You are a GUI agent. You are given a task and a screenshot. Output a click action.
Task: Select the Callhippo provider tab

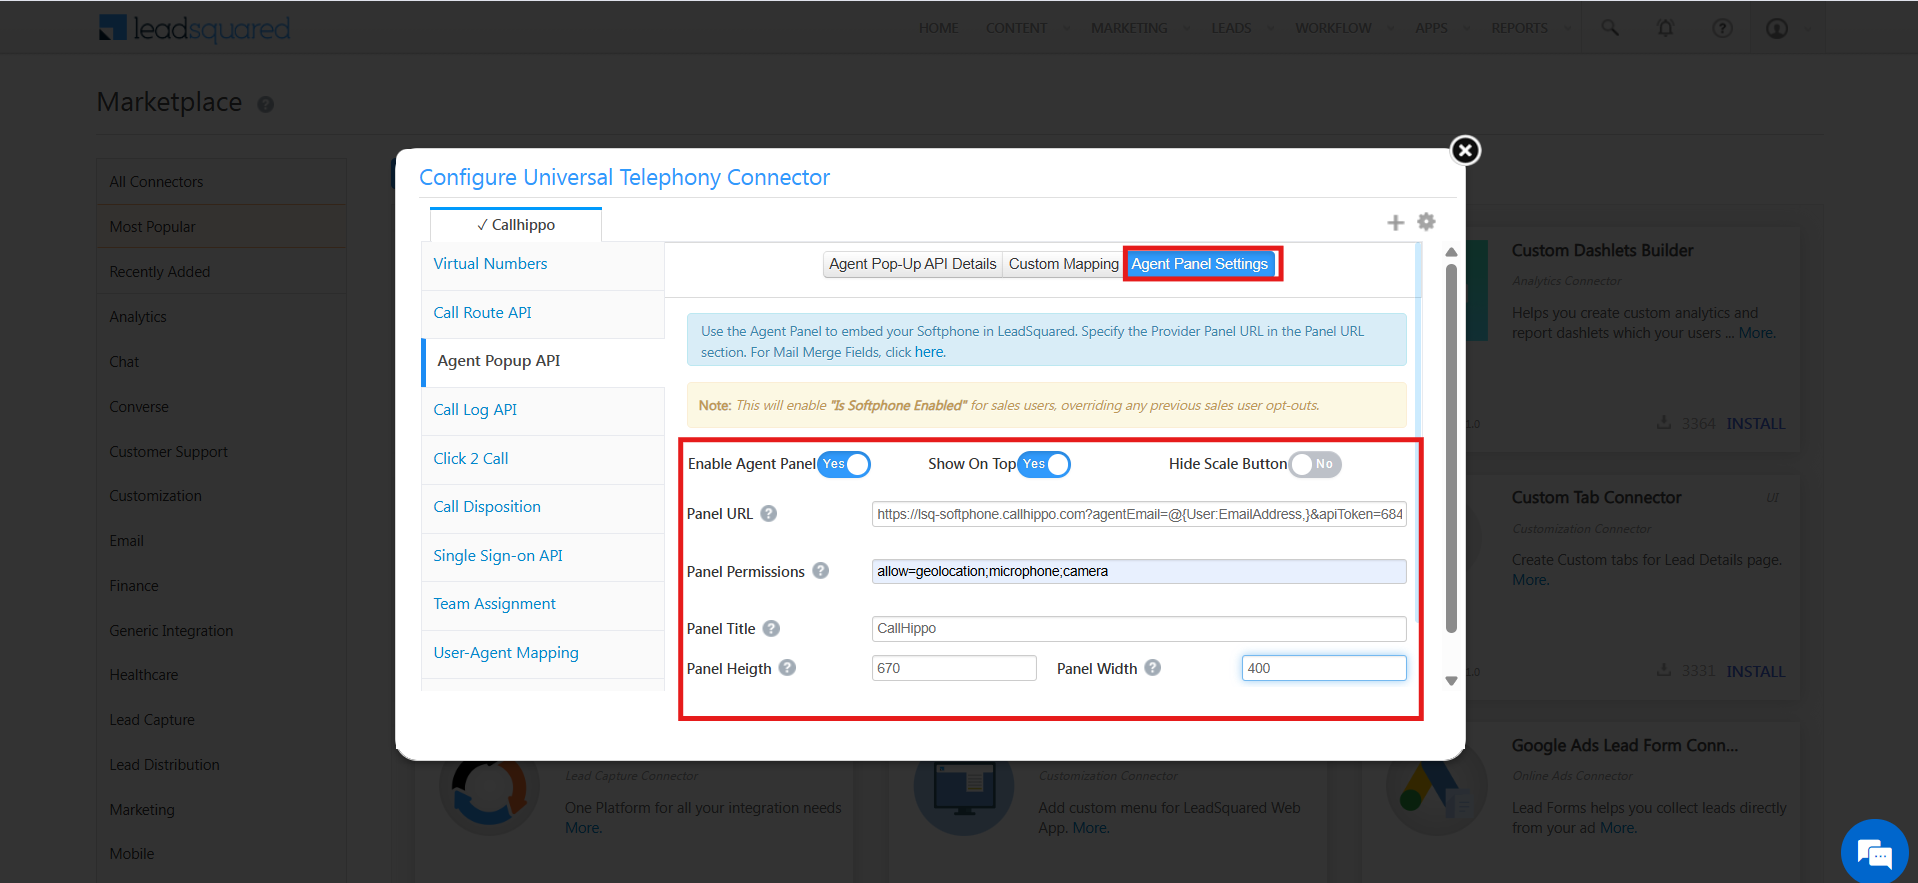point(516,225)
